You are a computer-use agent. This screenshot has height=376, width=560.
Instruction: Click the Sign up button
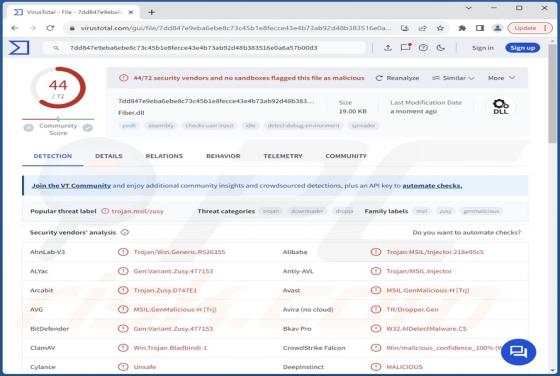(x=522, y=47)
